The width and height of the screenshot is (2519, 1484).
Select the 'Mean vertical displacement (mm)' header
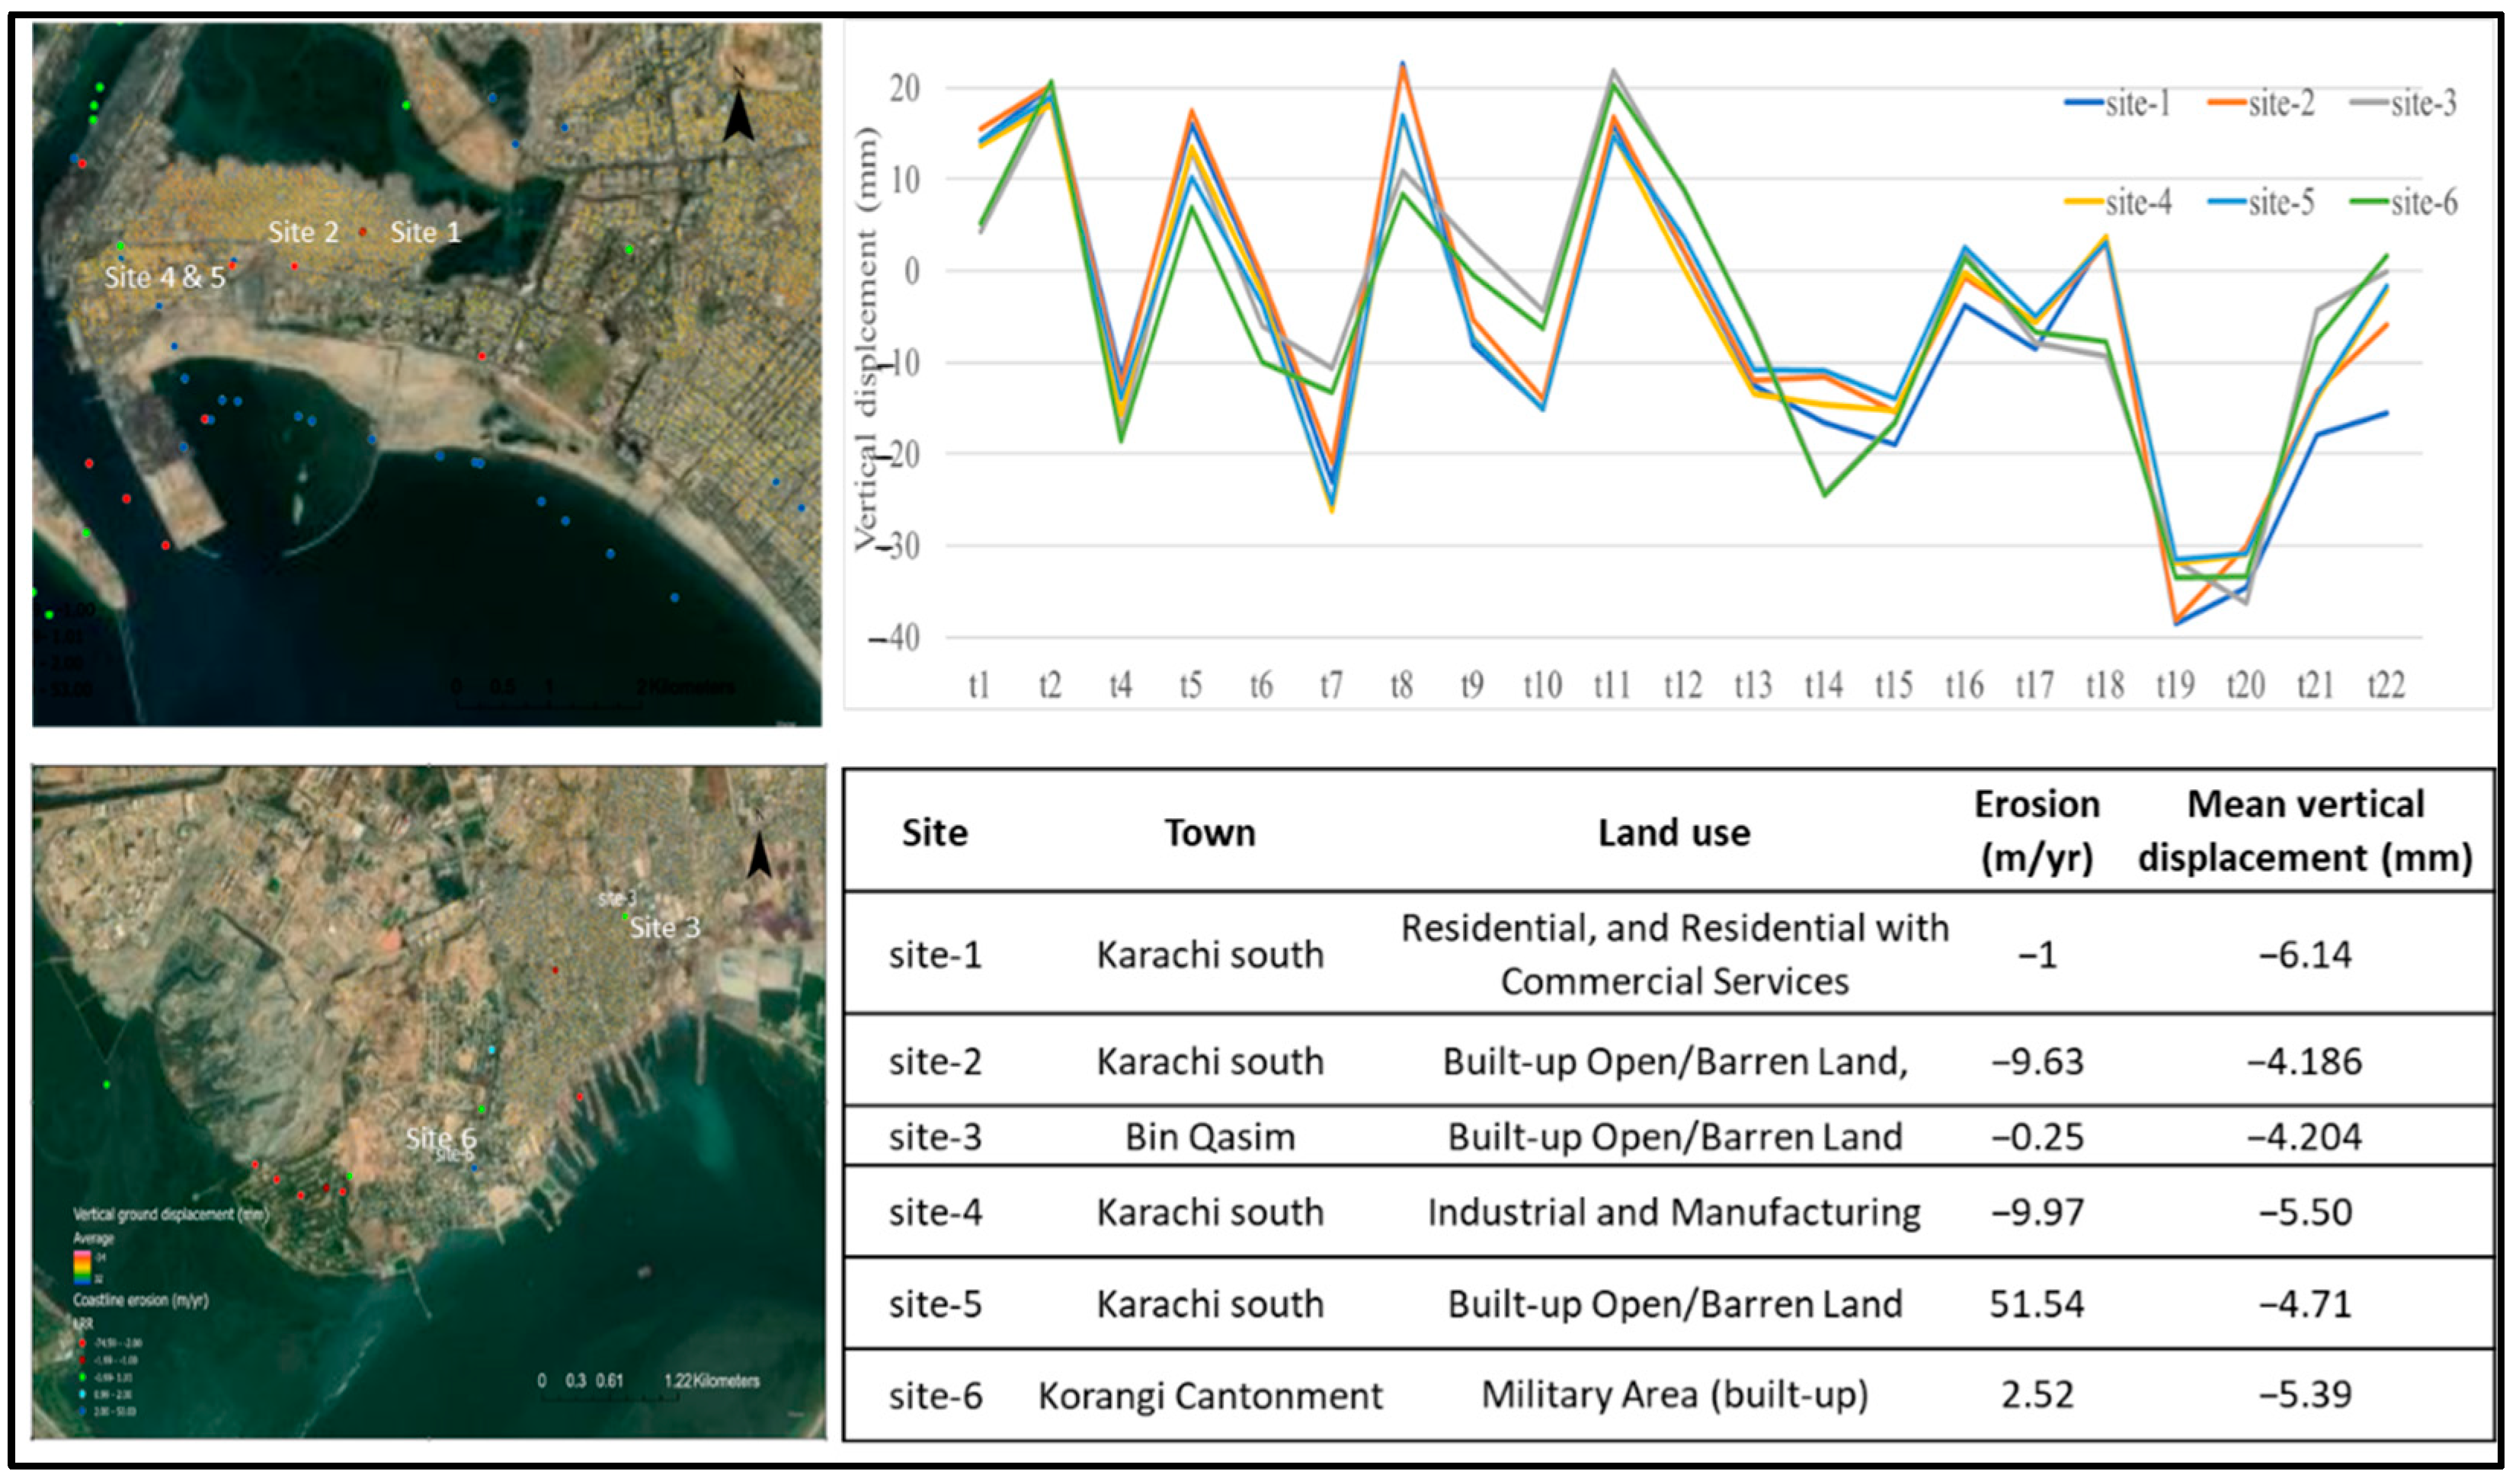pos(2304,831)
